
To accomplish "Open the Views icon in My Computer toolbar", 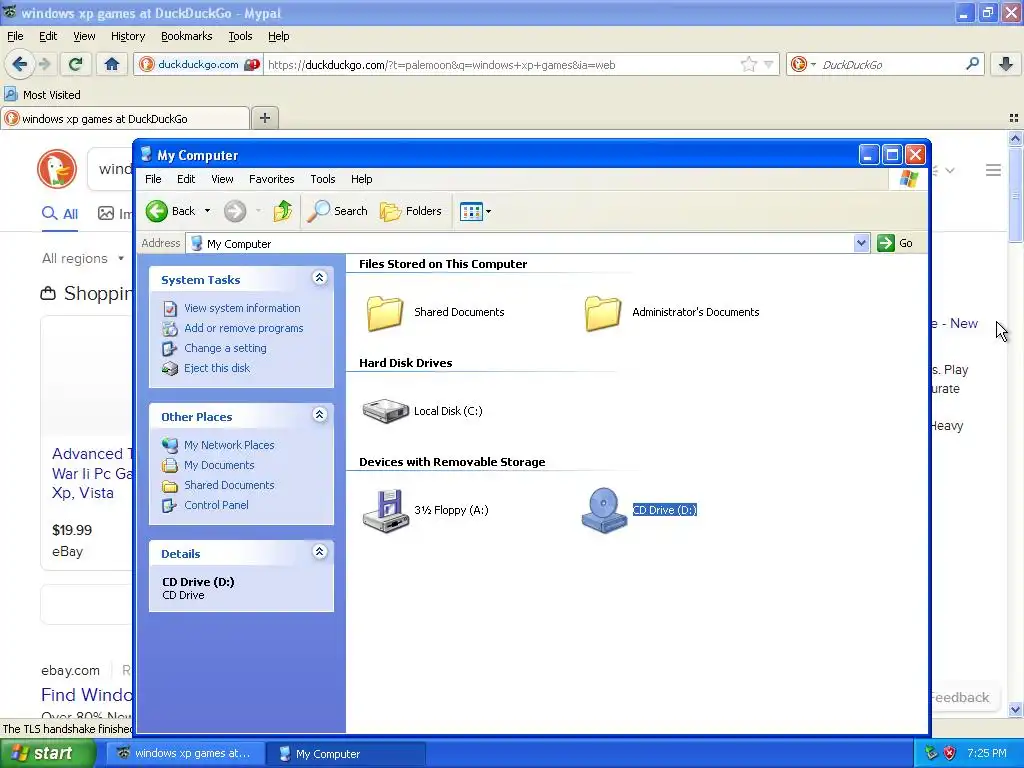I will pyautogui.click(x=470, y=211).
